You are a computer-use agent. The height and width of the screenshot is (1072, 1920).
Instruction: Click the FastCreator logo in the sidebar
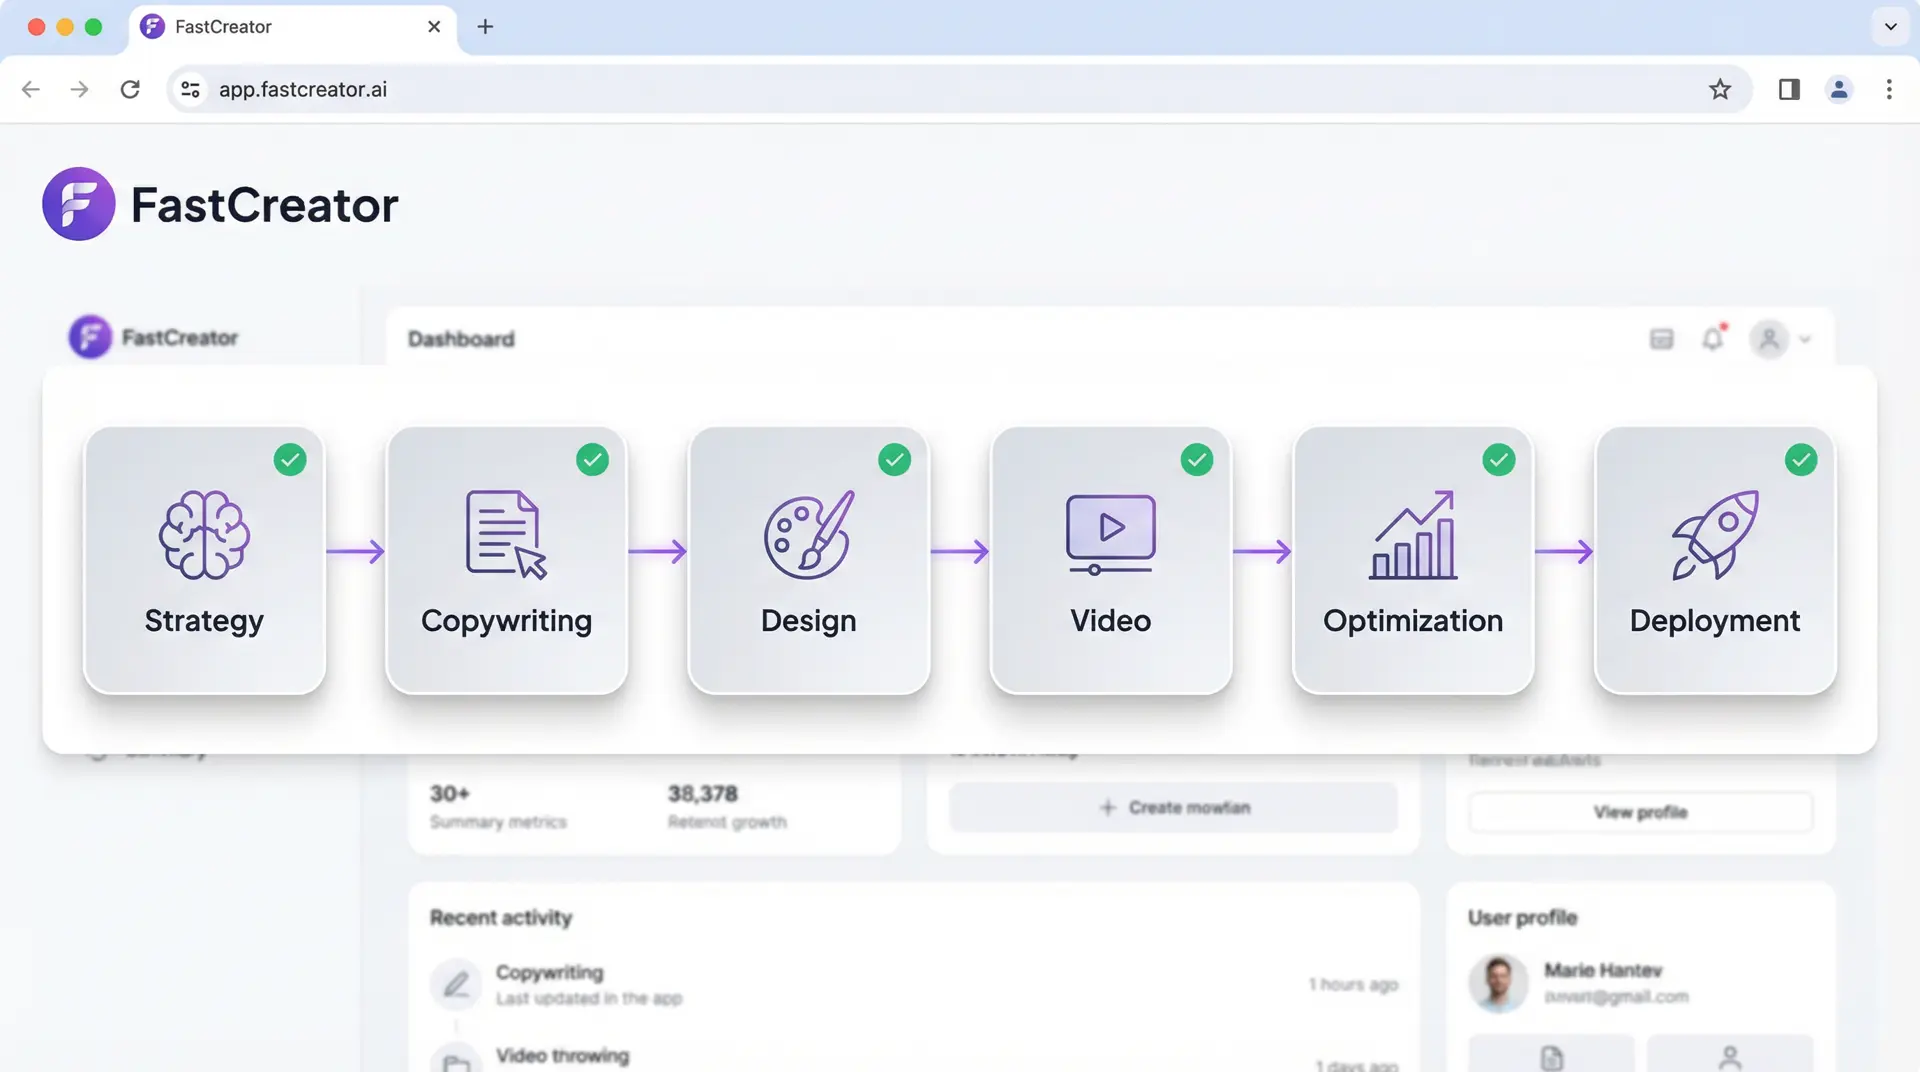tap(90, 337)
